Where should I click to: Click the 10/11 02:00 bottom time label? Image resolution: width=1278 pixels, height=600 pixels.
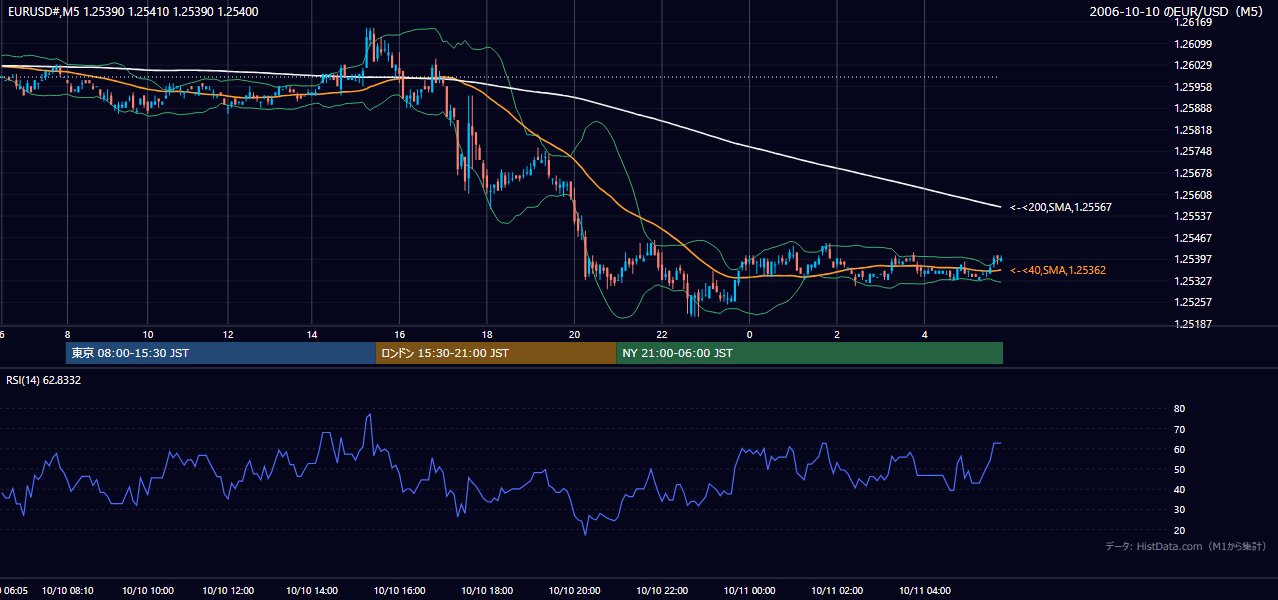837,590
